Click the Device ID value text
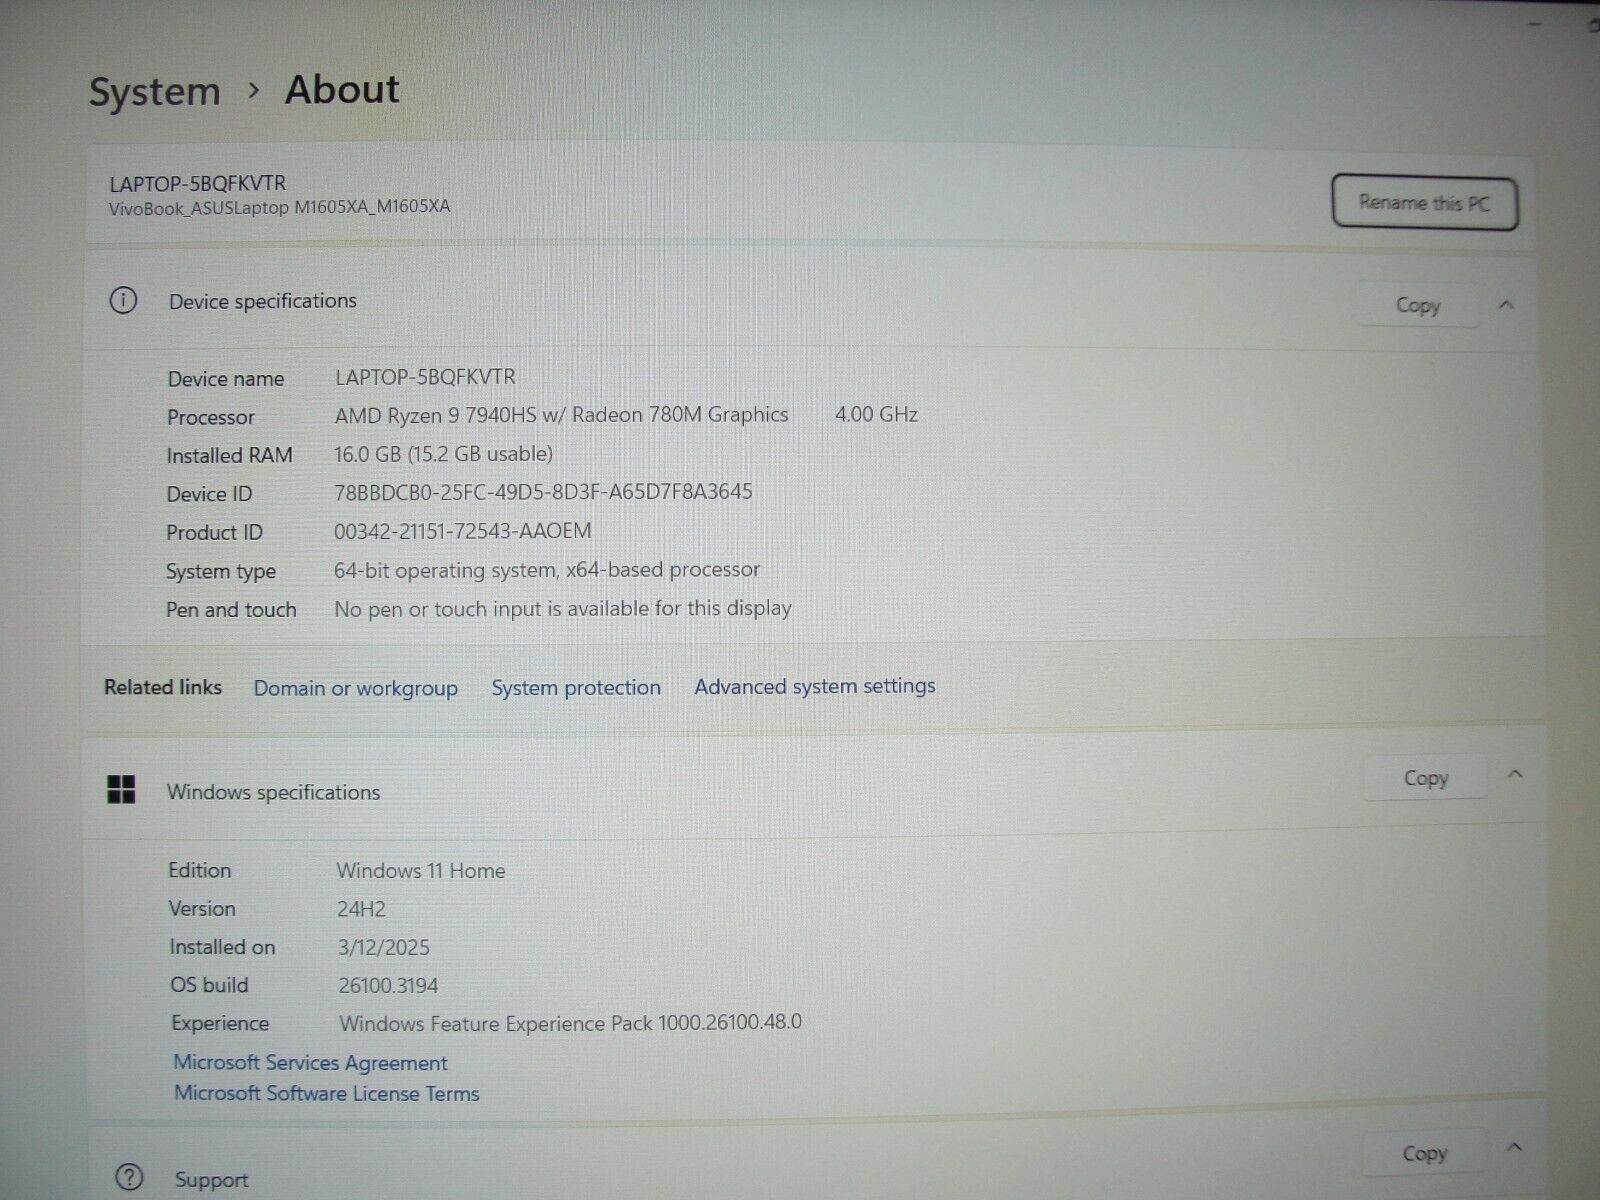This screenshot has height=1200, width=1600. pyautogui.click(x=543, y=492)
